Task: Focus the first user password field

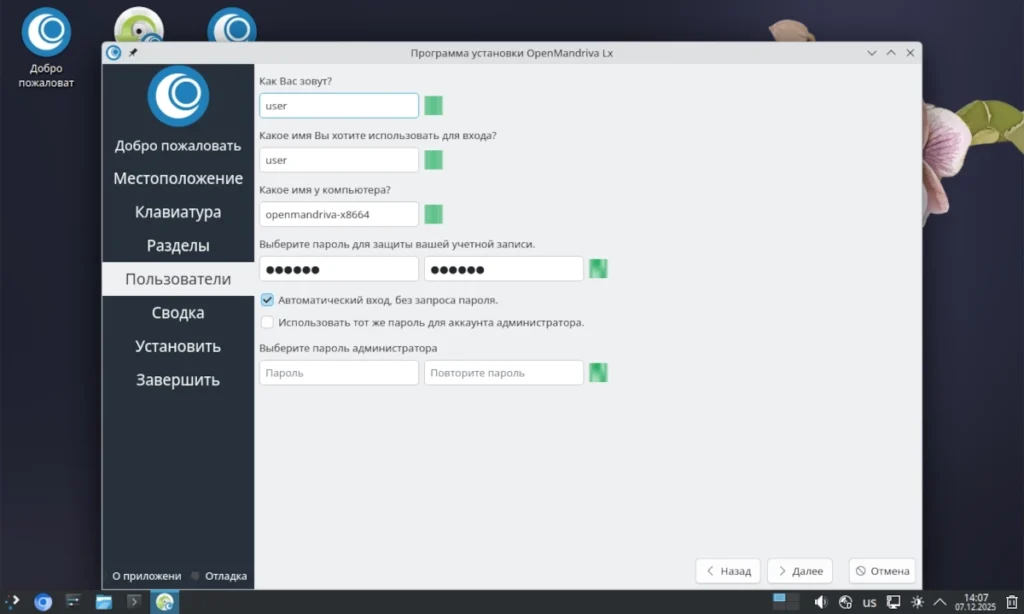Action: point(339,268)
